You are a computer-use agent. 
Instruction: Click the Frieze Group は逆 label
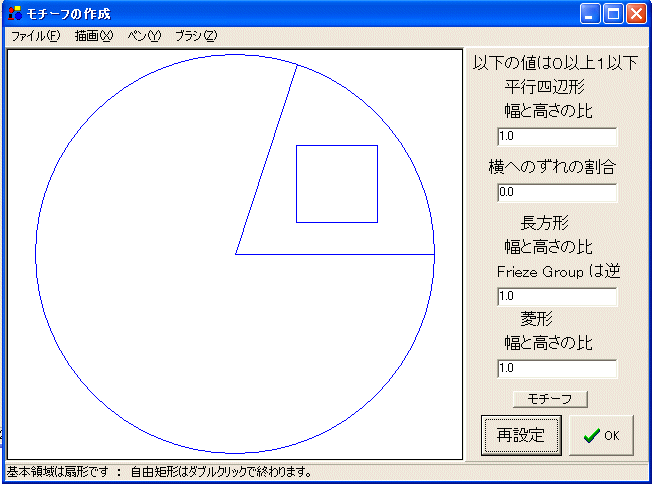coord(558,272)
